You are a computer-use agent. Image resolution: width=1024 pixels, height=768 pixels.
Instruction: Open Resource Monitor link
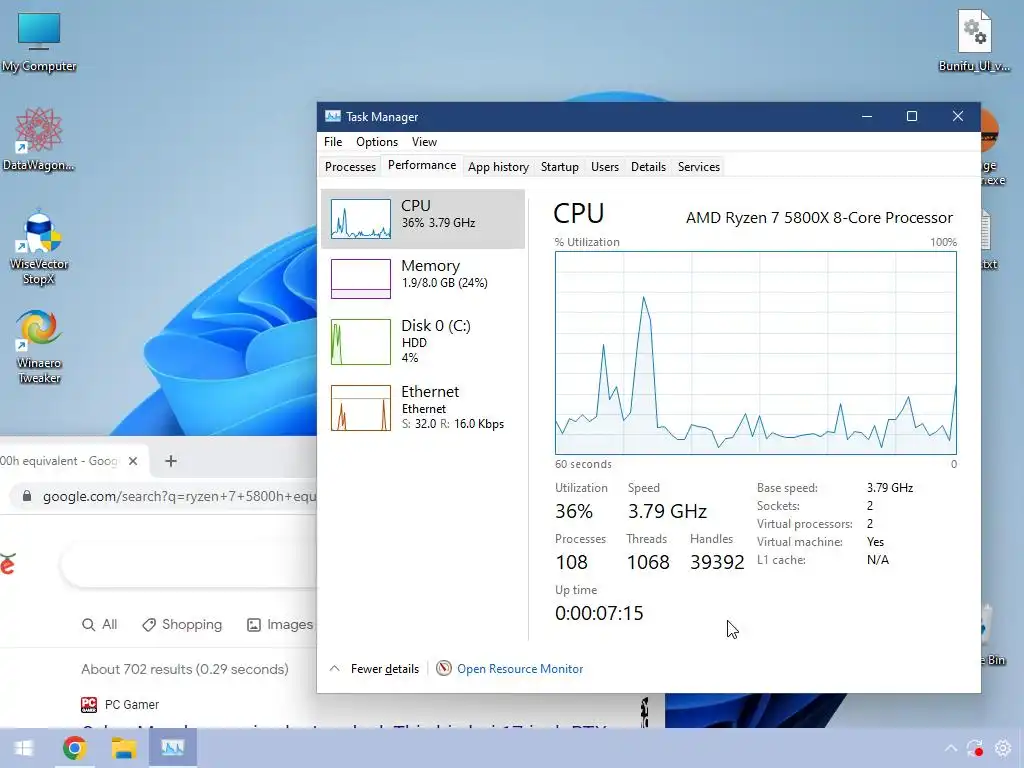click(x=520, y=669)
